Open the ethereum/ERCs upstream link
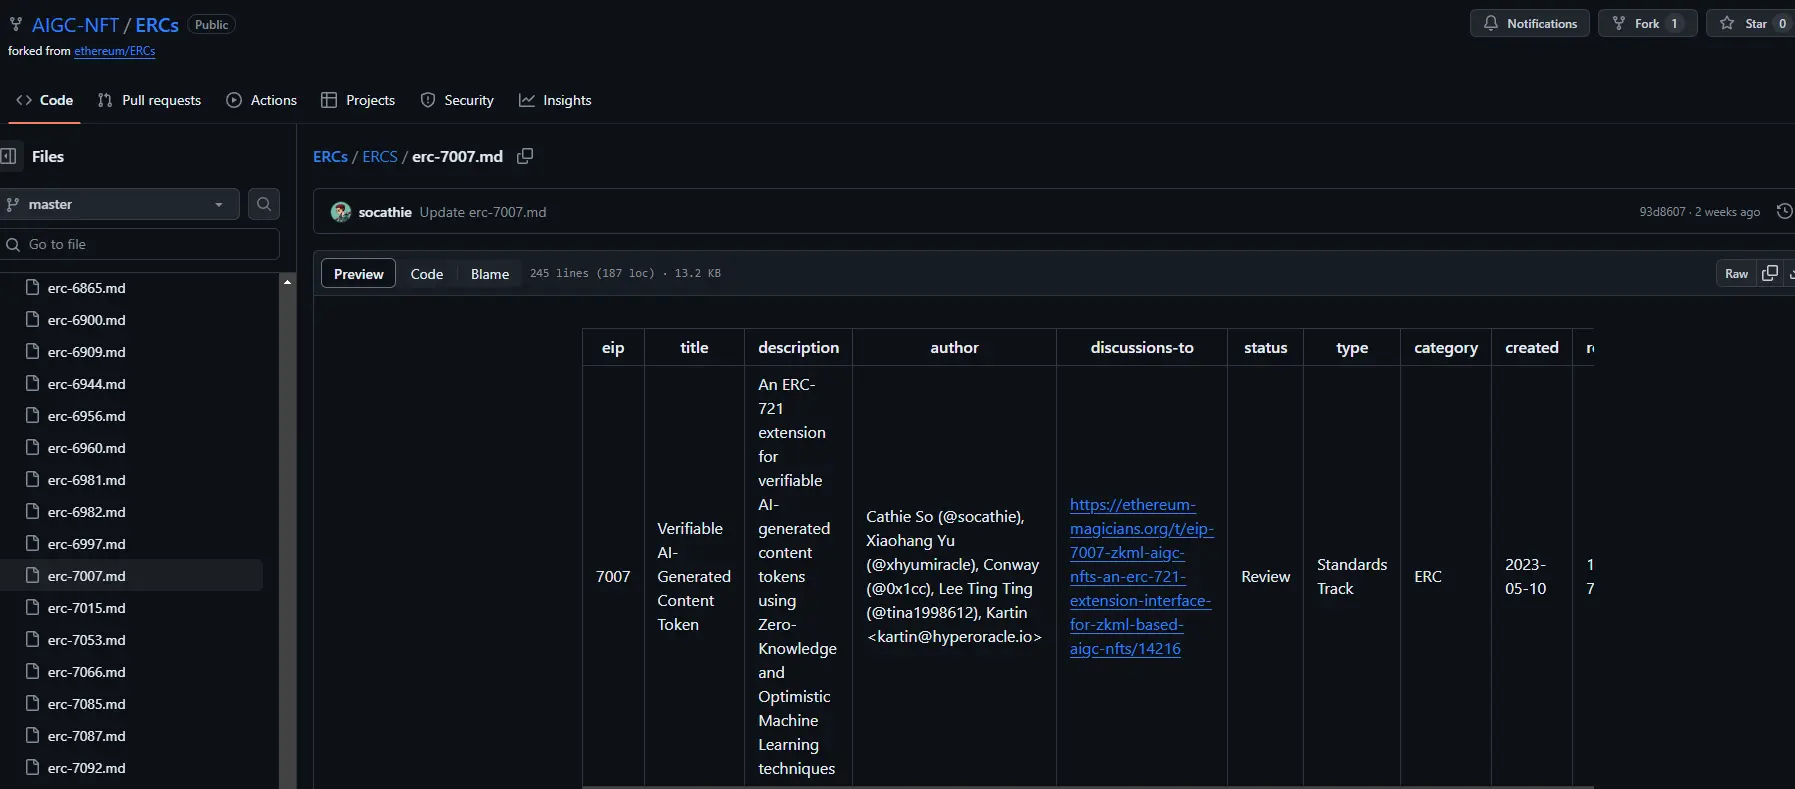This screenshot has height=789, width=1795. pyautogui.click(x=114, y=51)
